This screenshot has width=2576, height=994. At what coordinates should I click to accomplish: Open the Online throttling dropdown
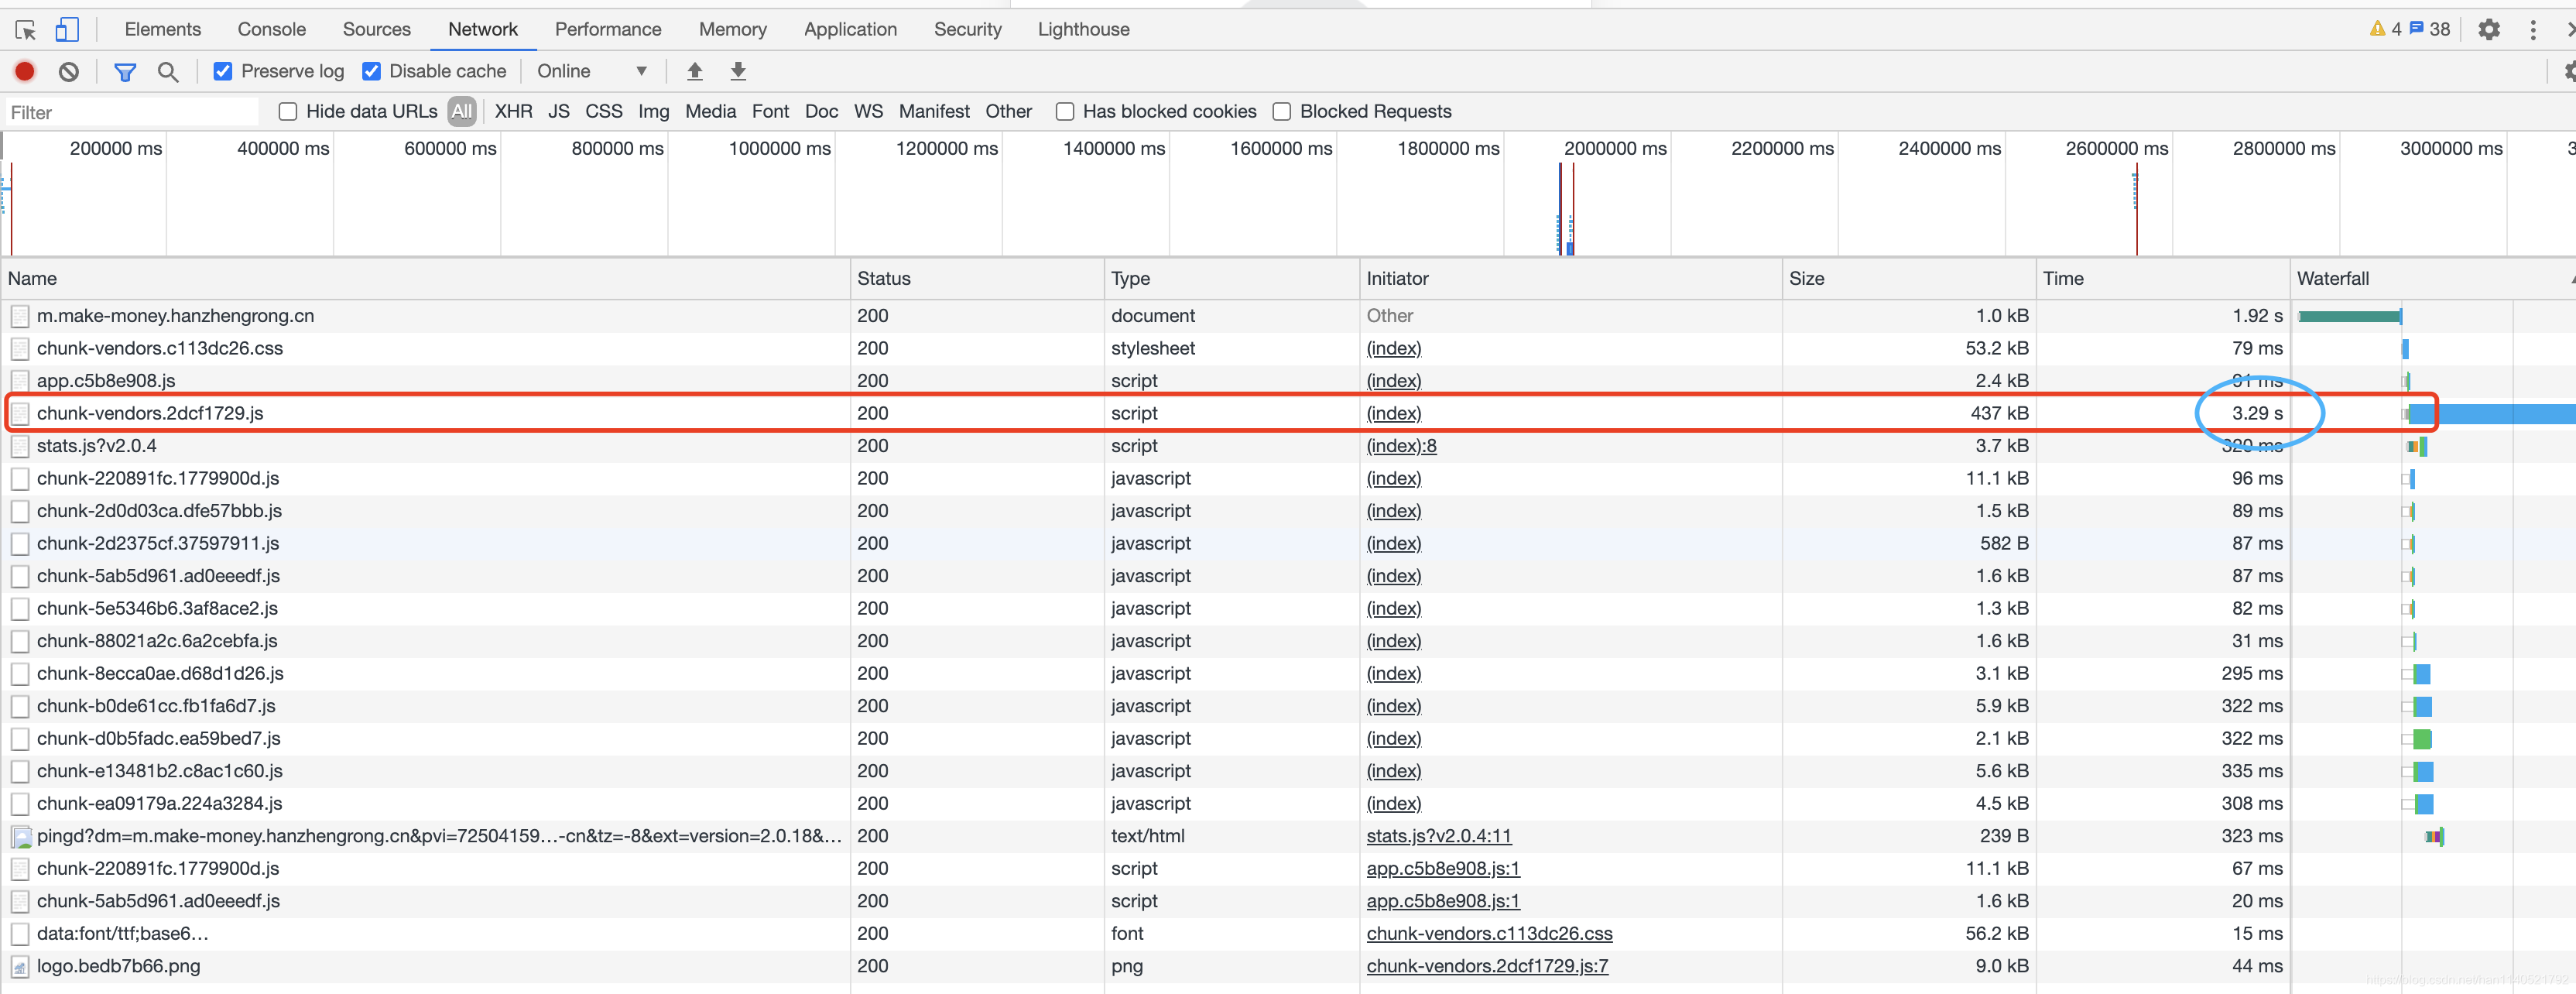click(591, 71)
